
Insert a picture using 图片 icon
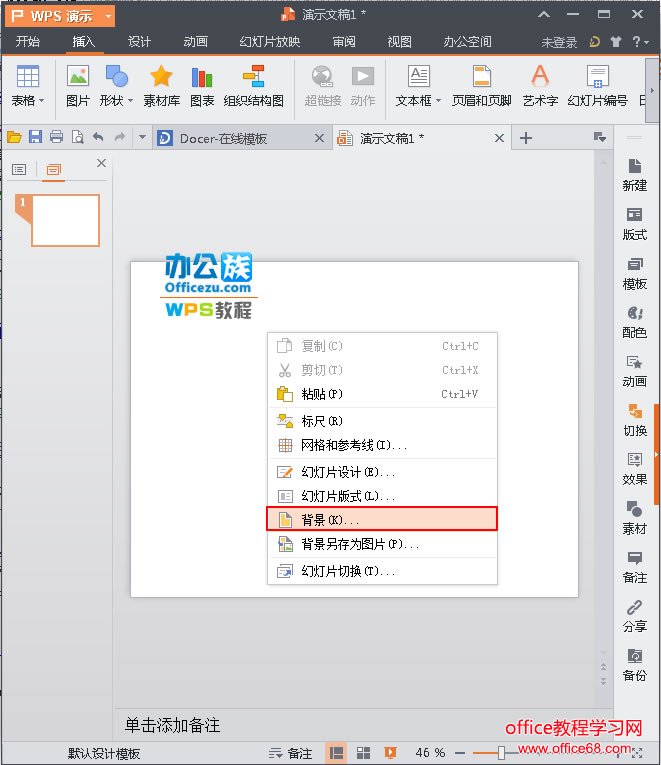point(77,85)
